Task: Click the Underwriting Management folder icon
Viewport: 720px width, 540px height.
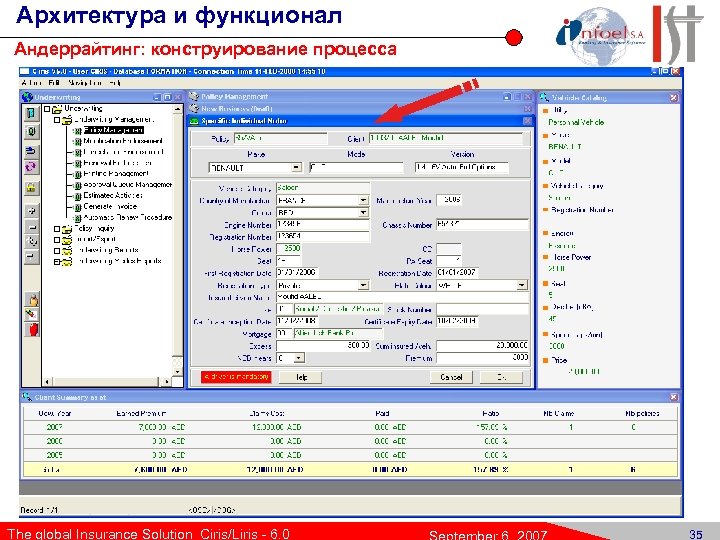Action: (67, 120)
